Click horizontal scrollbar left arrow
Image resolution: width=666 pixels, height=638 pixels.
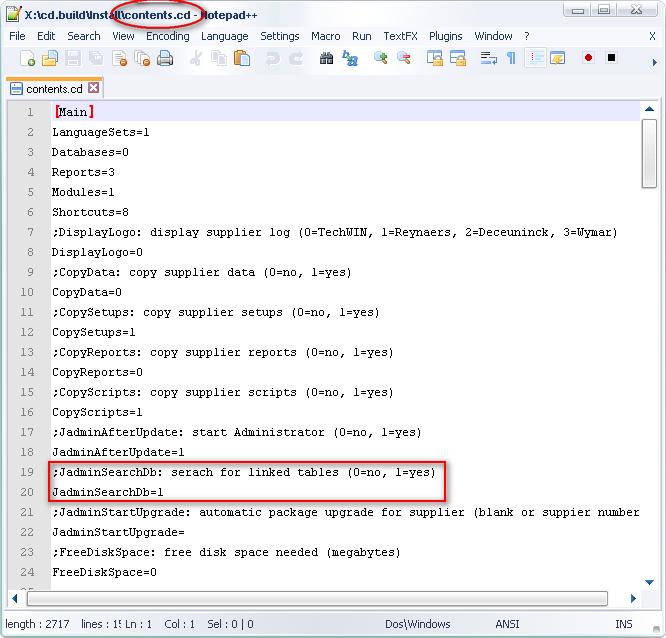(15, 598)
